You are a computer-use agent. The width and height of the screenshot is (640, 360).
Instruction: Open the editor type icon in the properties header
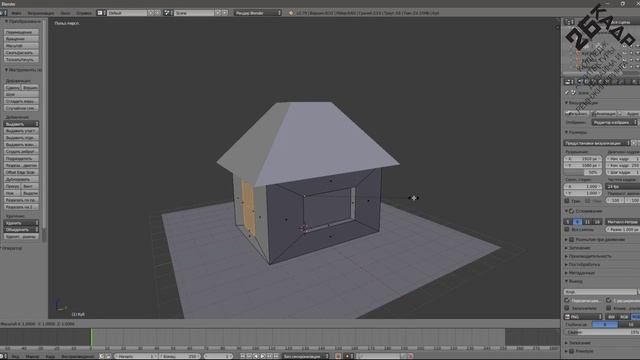(x=569, y=82)
